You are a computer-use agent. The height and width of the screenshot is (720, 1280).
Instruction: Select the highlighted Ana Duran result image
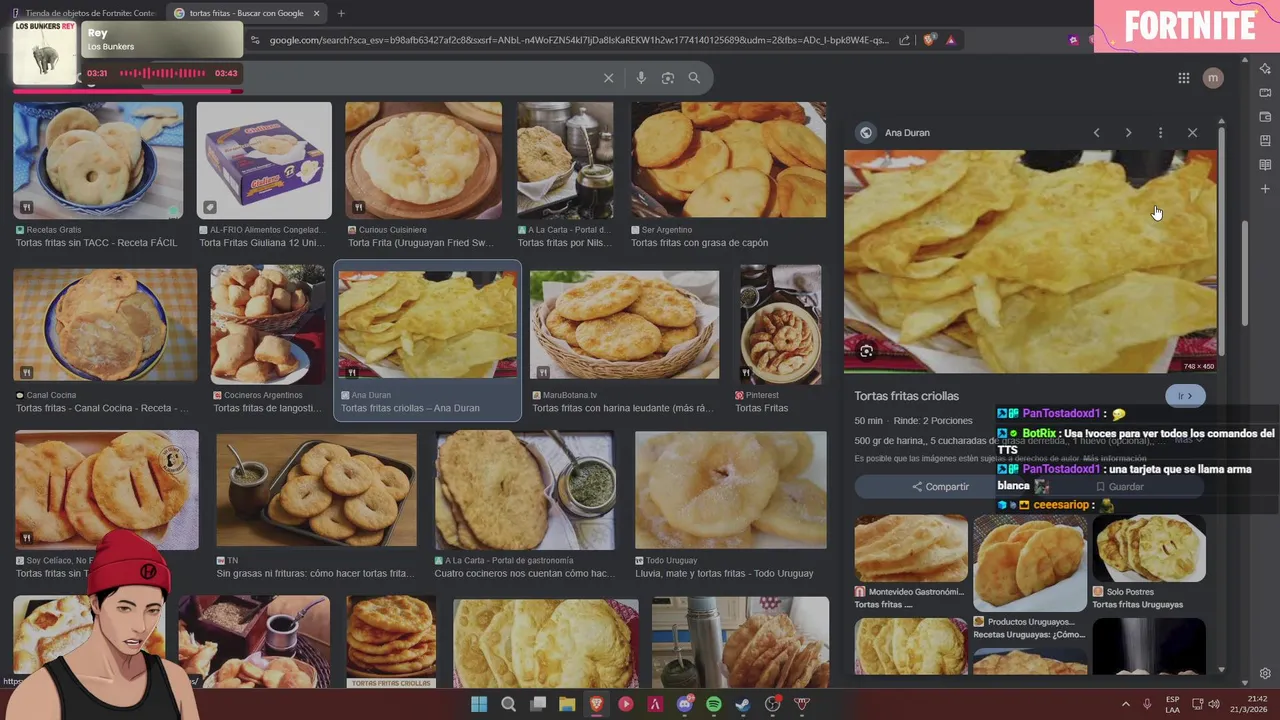click(x=427, y=324)
